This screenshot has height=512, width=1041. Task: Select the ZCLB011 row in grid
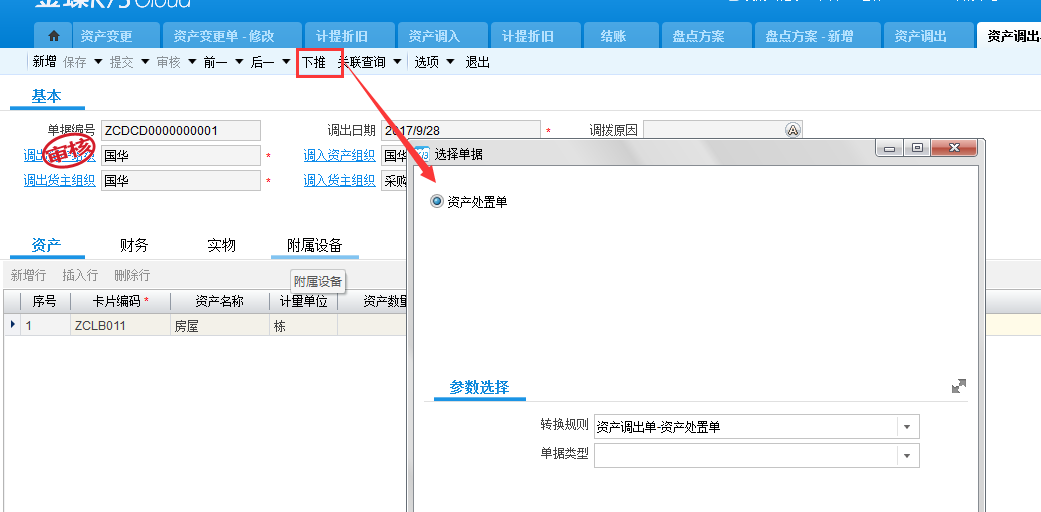(99, 325)
